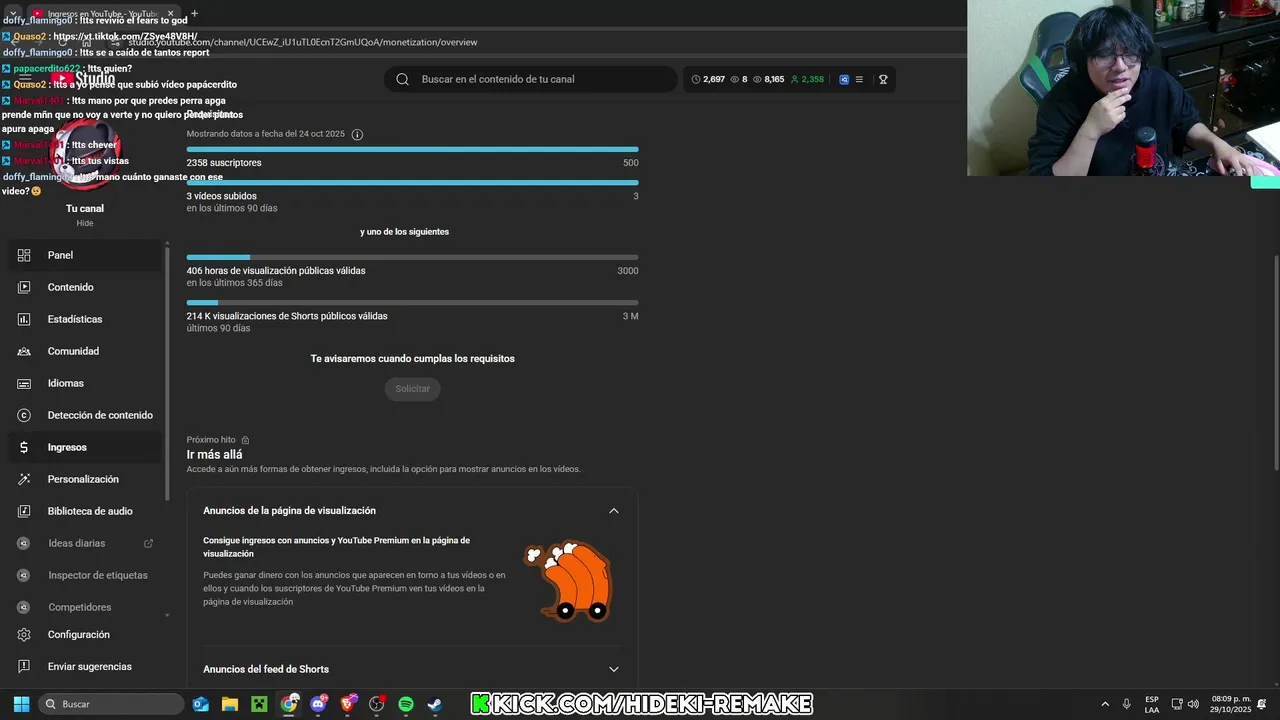Click the 'Ir más allá' heading
This screenshot has height=720, width=1280.
pos(214,455)
